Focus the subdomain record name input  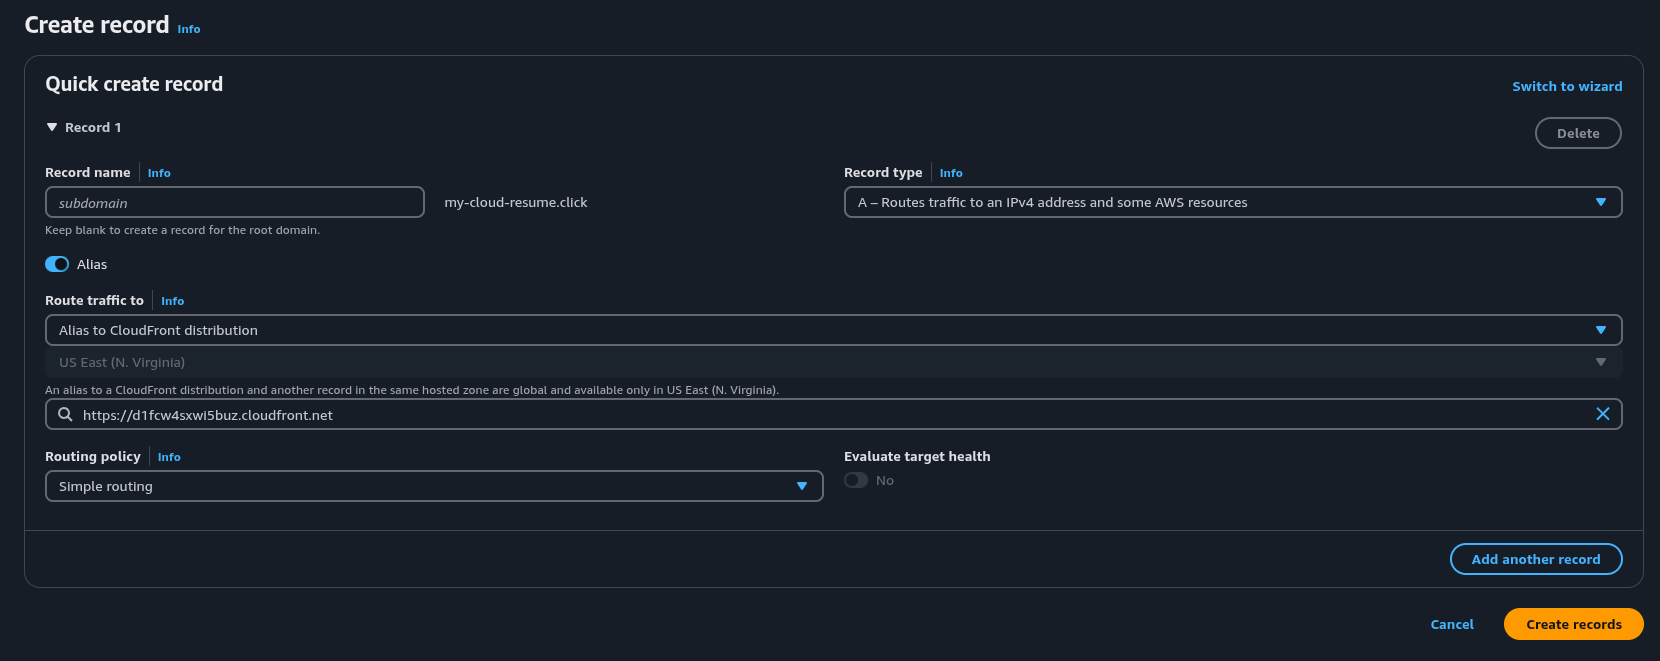[235, 202]
